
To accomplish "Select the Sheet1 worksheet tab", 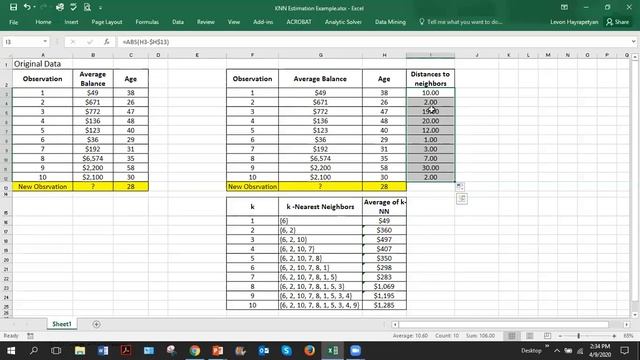I will tap(62, 324).
